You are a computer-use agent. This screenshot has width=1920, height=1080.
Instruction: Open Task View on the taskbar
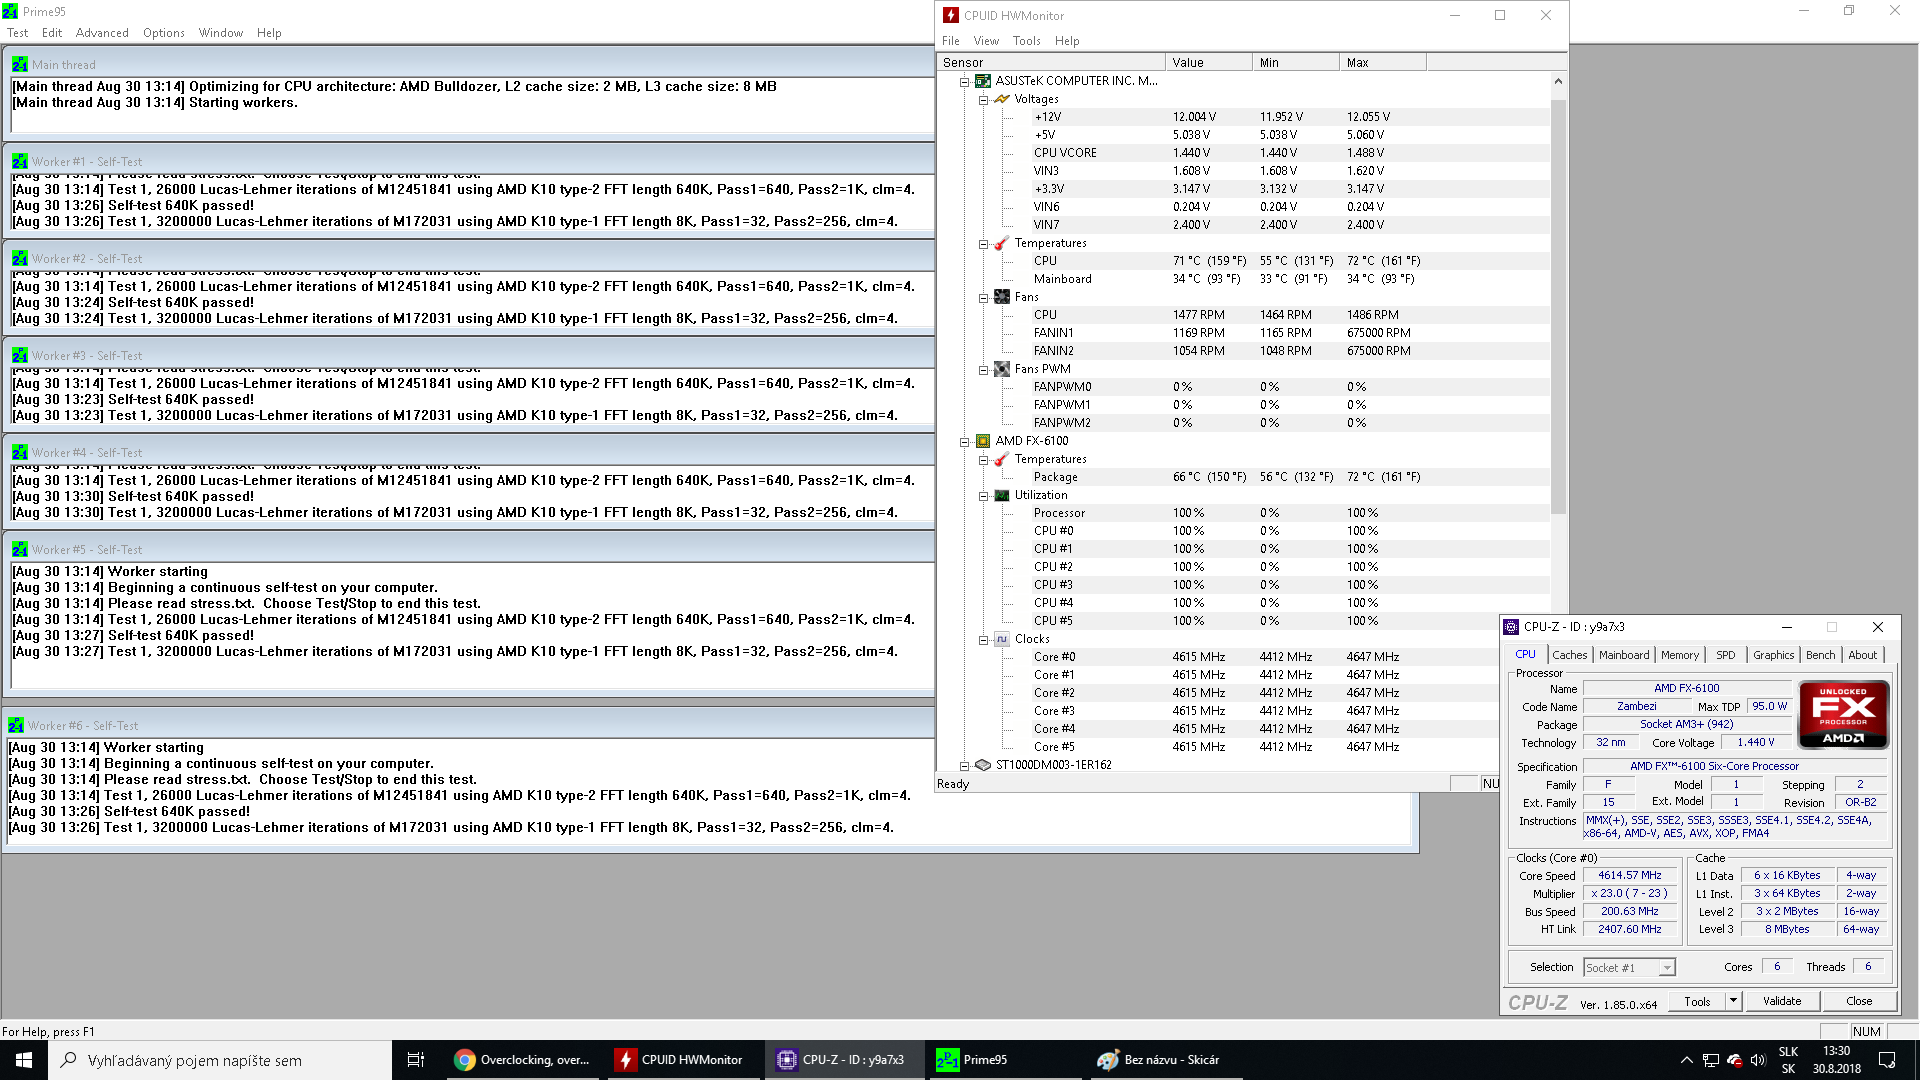(416, 1060)
